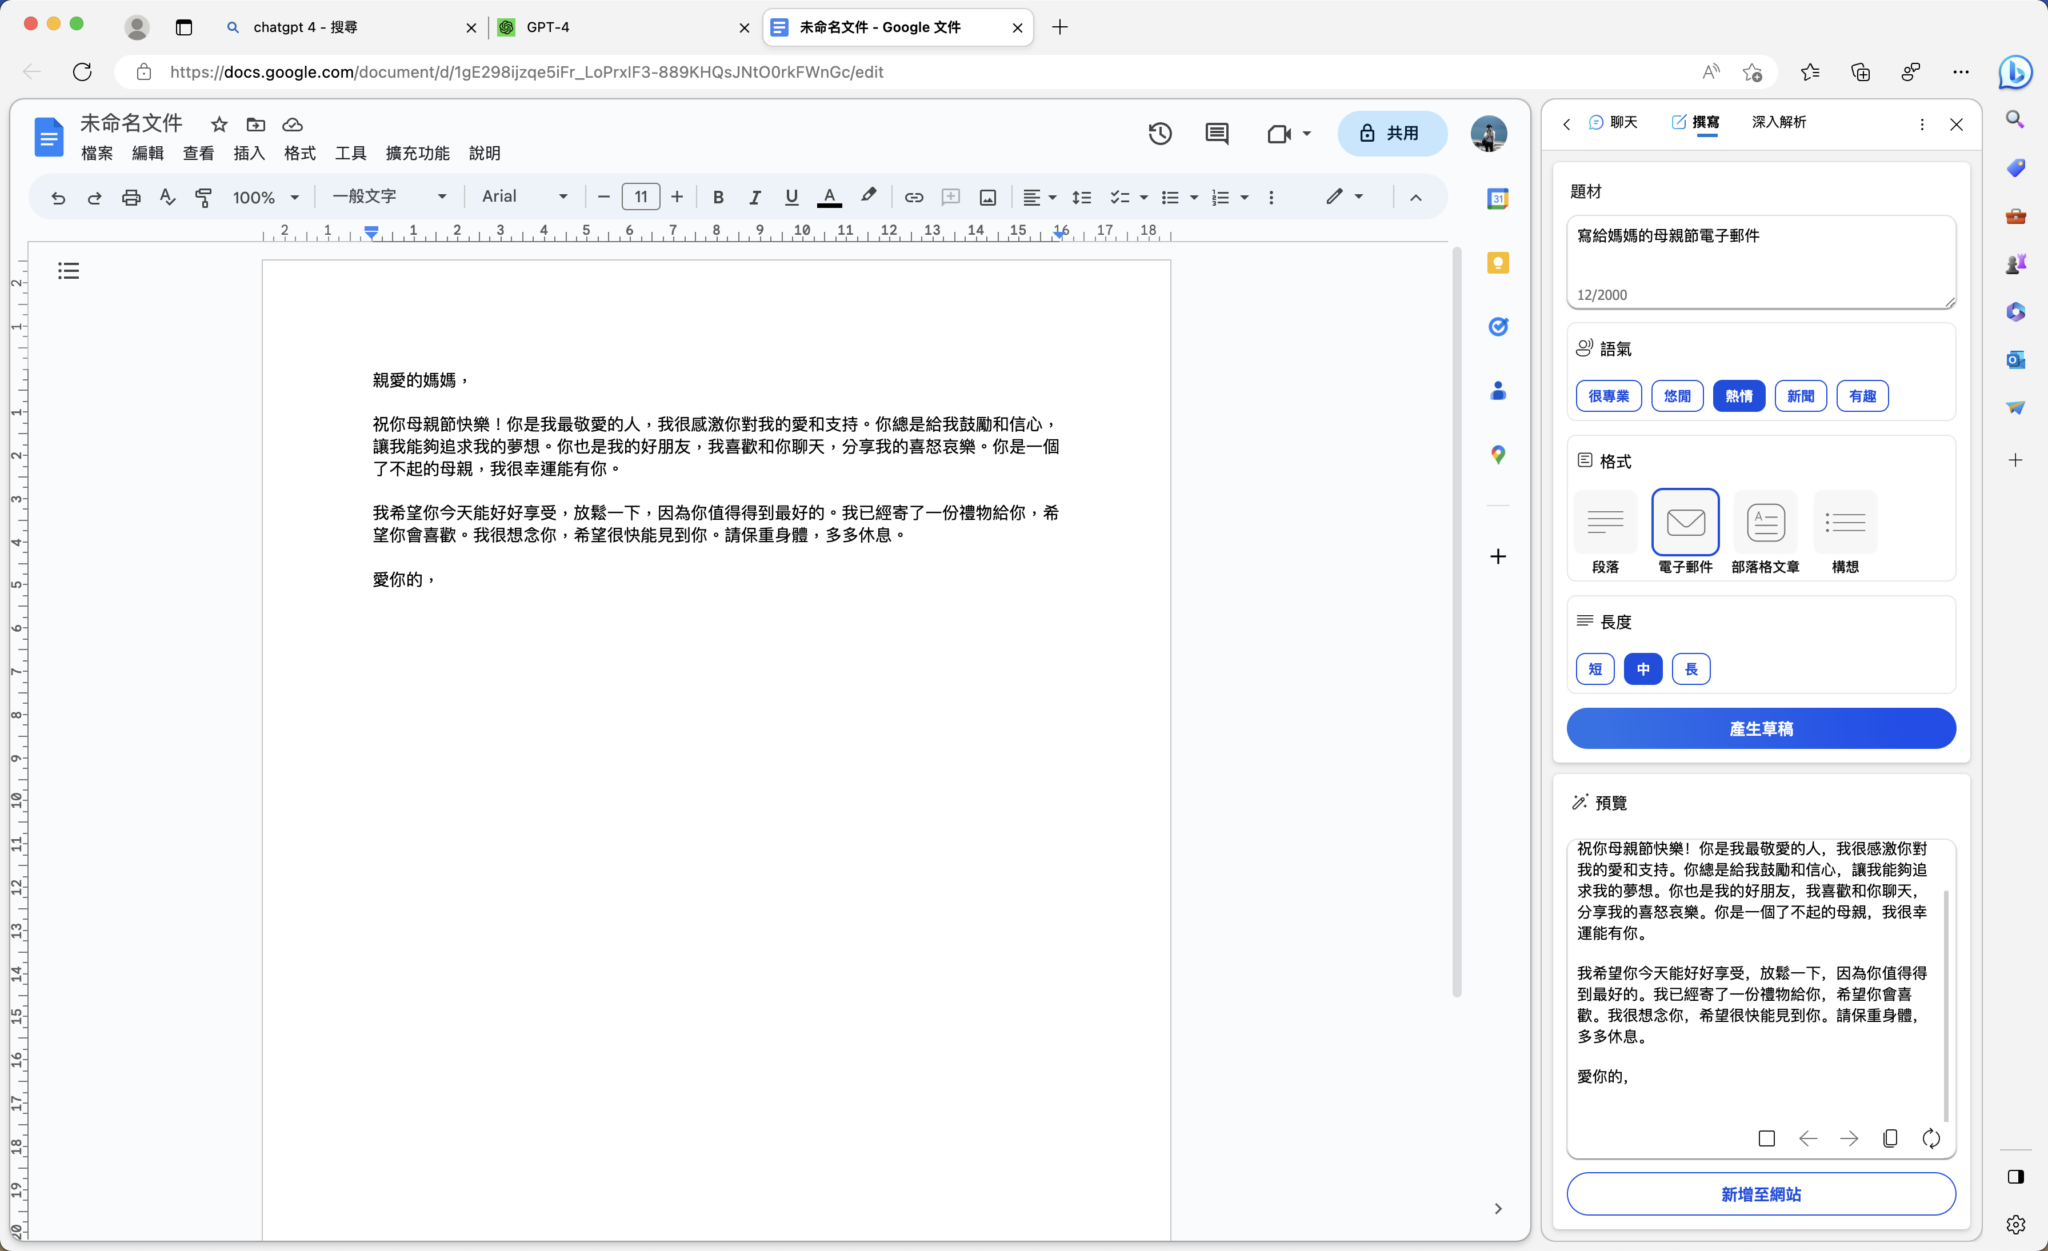This screenshot has height=1251, width=2048.
Task: Insert an image into the document
Action: [987, 197]
